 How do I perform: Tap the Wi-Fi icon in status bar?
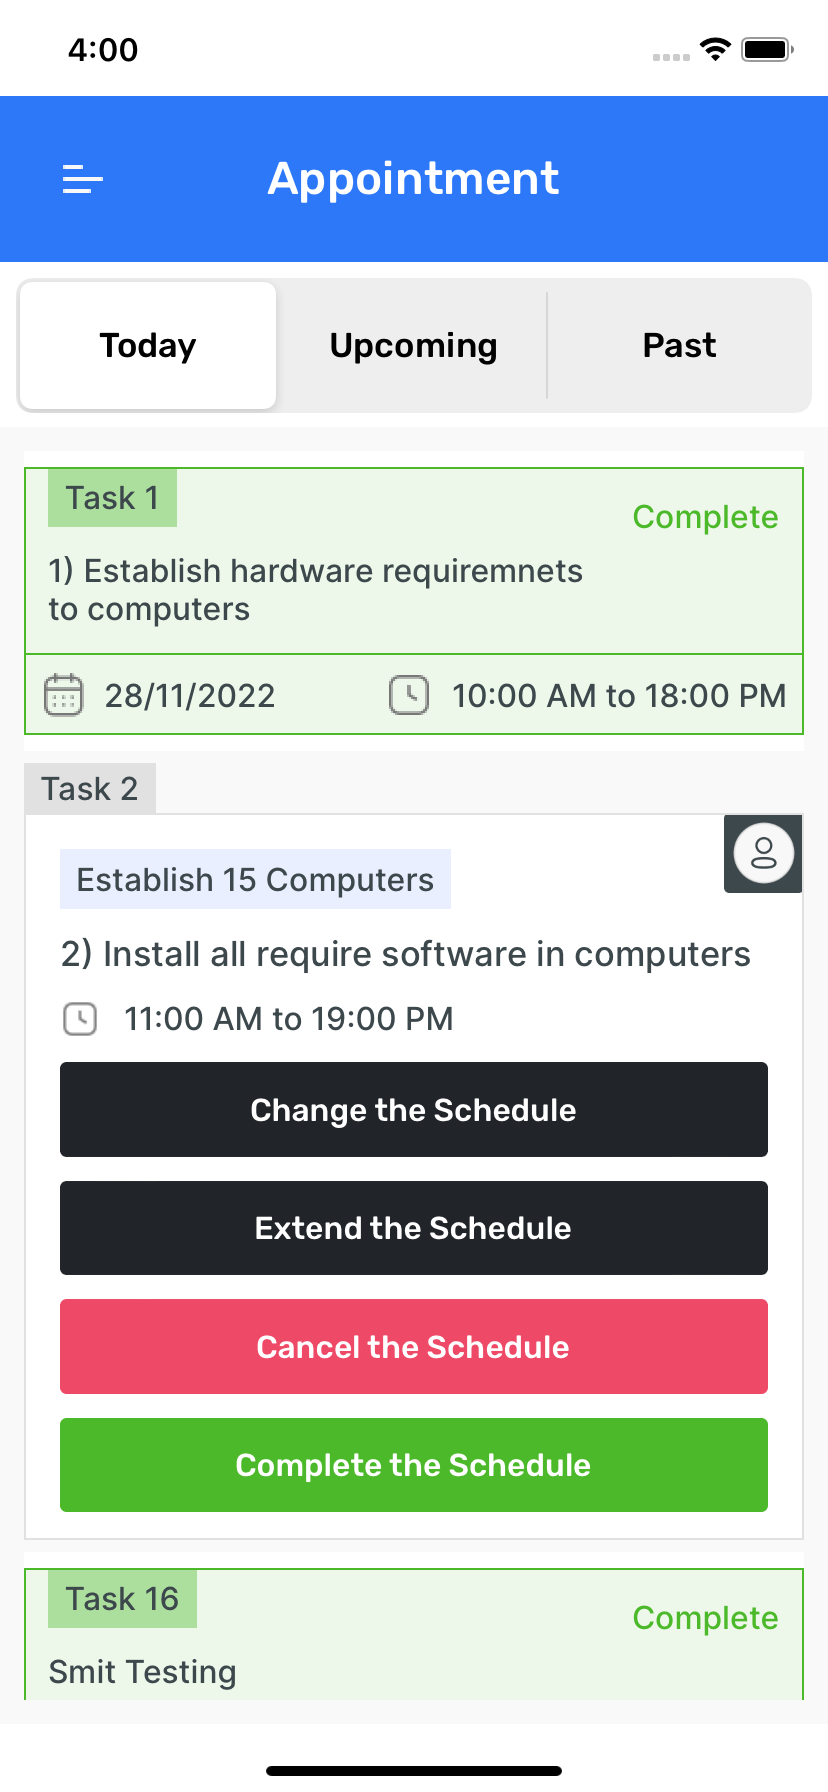[715, 49]
